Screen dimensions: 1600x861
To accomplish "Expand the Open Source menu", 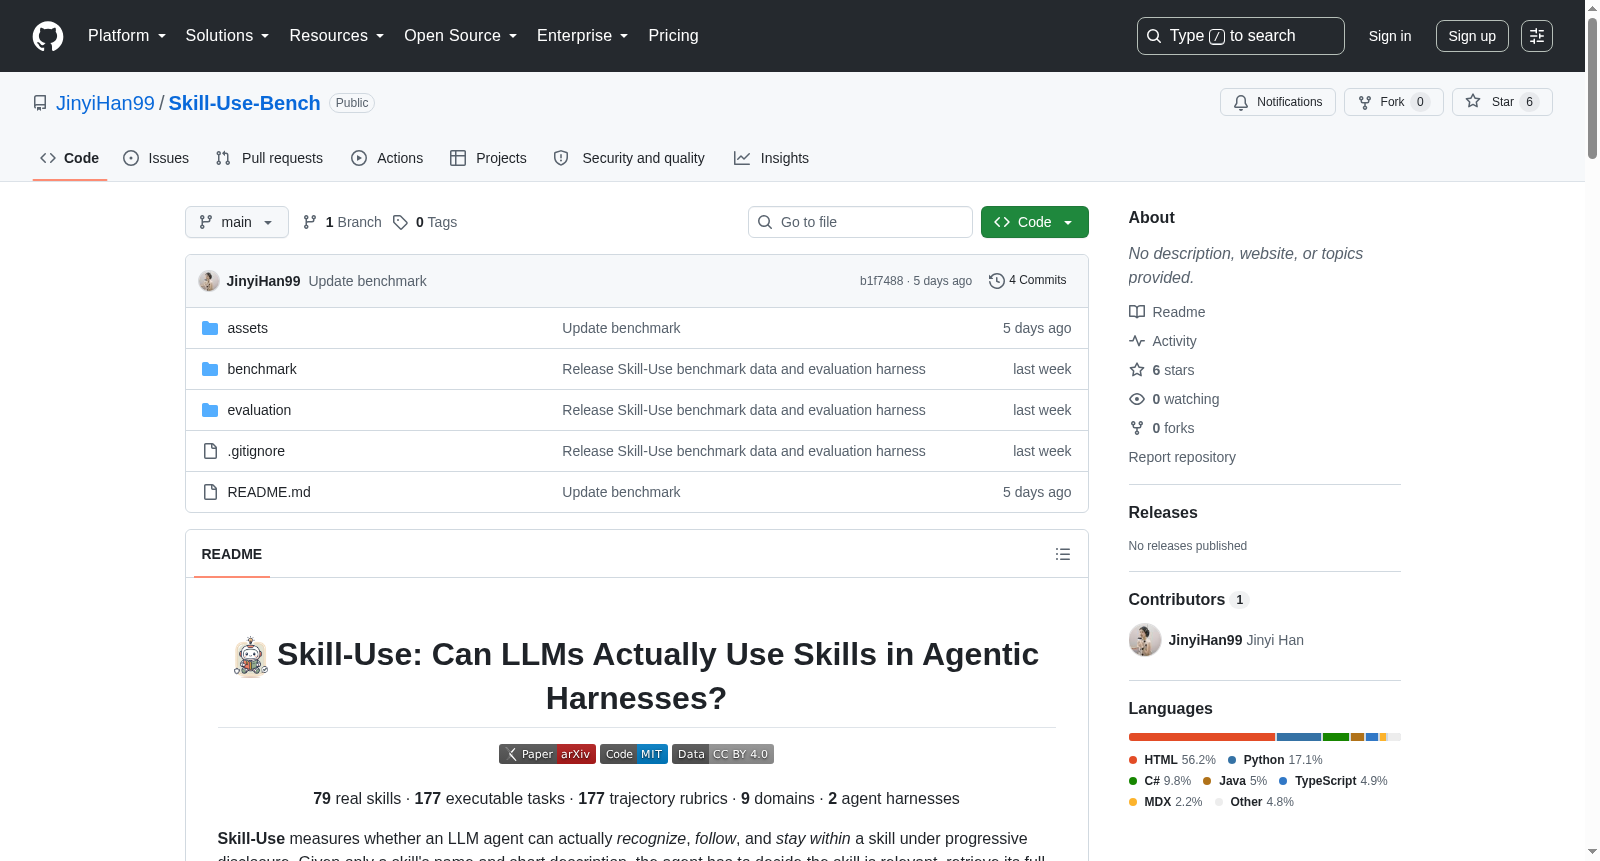I will click(461, 36).
